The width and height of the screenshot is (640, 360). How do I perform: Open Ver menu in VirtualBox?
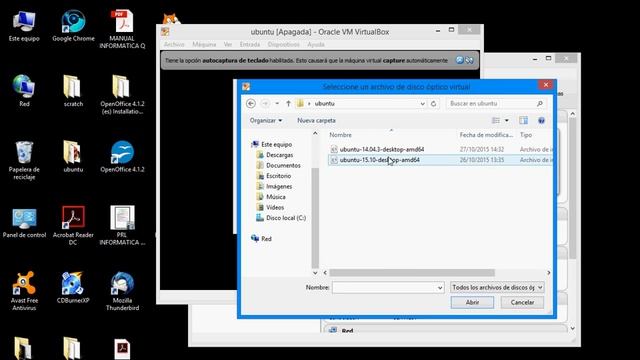click(x=228, y=44)
